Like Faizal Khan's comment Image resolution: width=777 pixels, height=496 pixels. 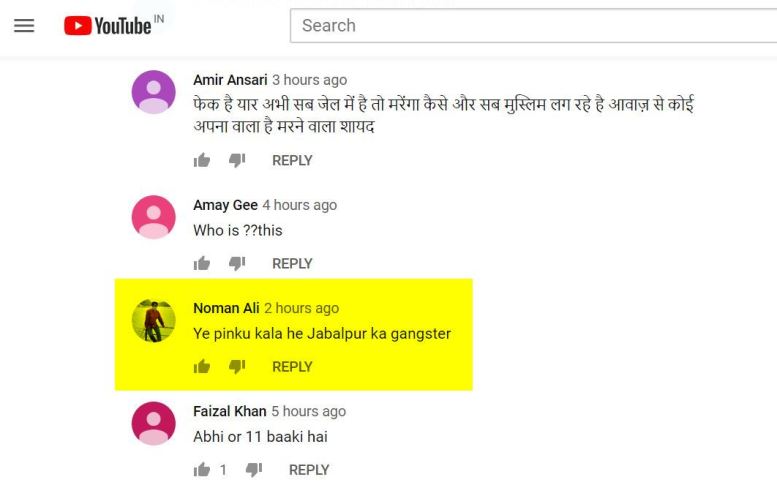click(x=202, y=469)
